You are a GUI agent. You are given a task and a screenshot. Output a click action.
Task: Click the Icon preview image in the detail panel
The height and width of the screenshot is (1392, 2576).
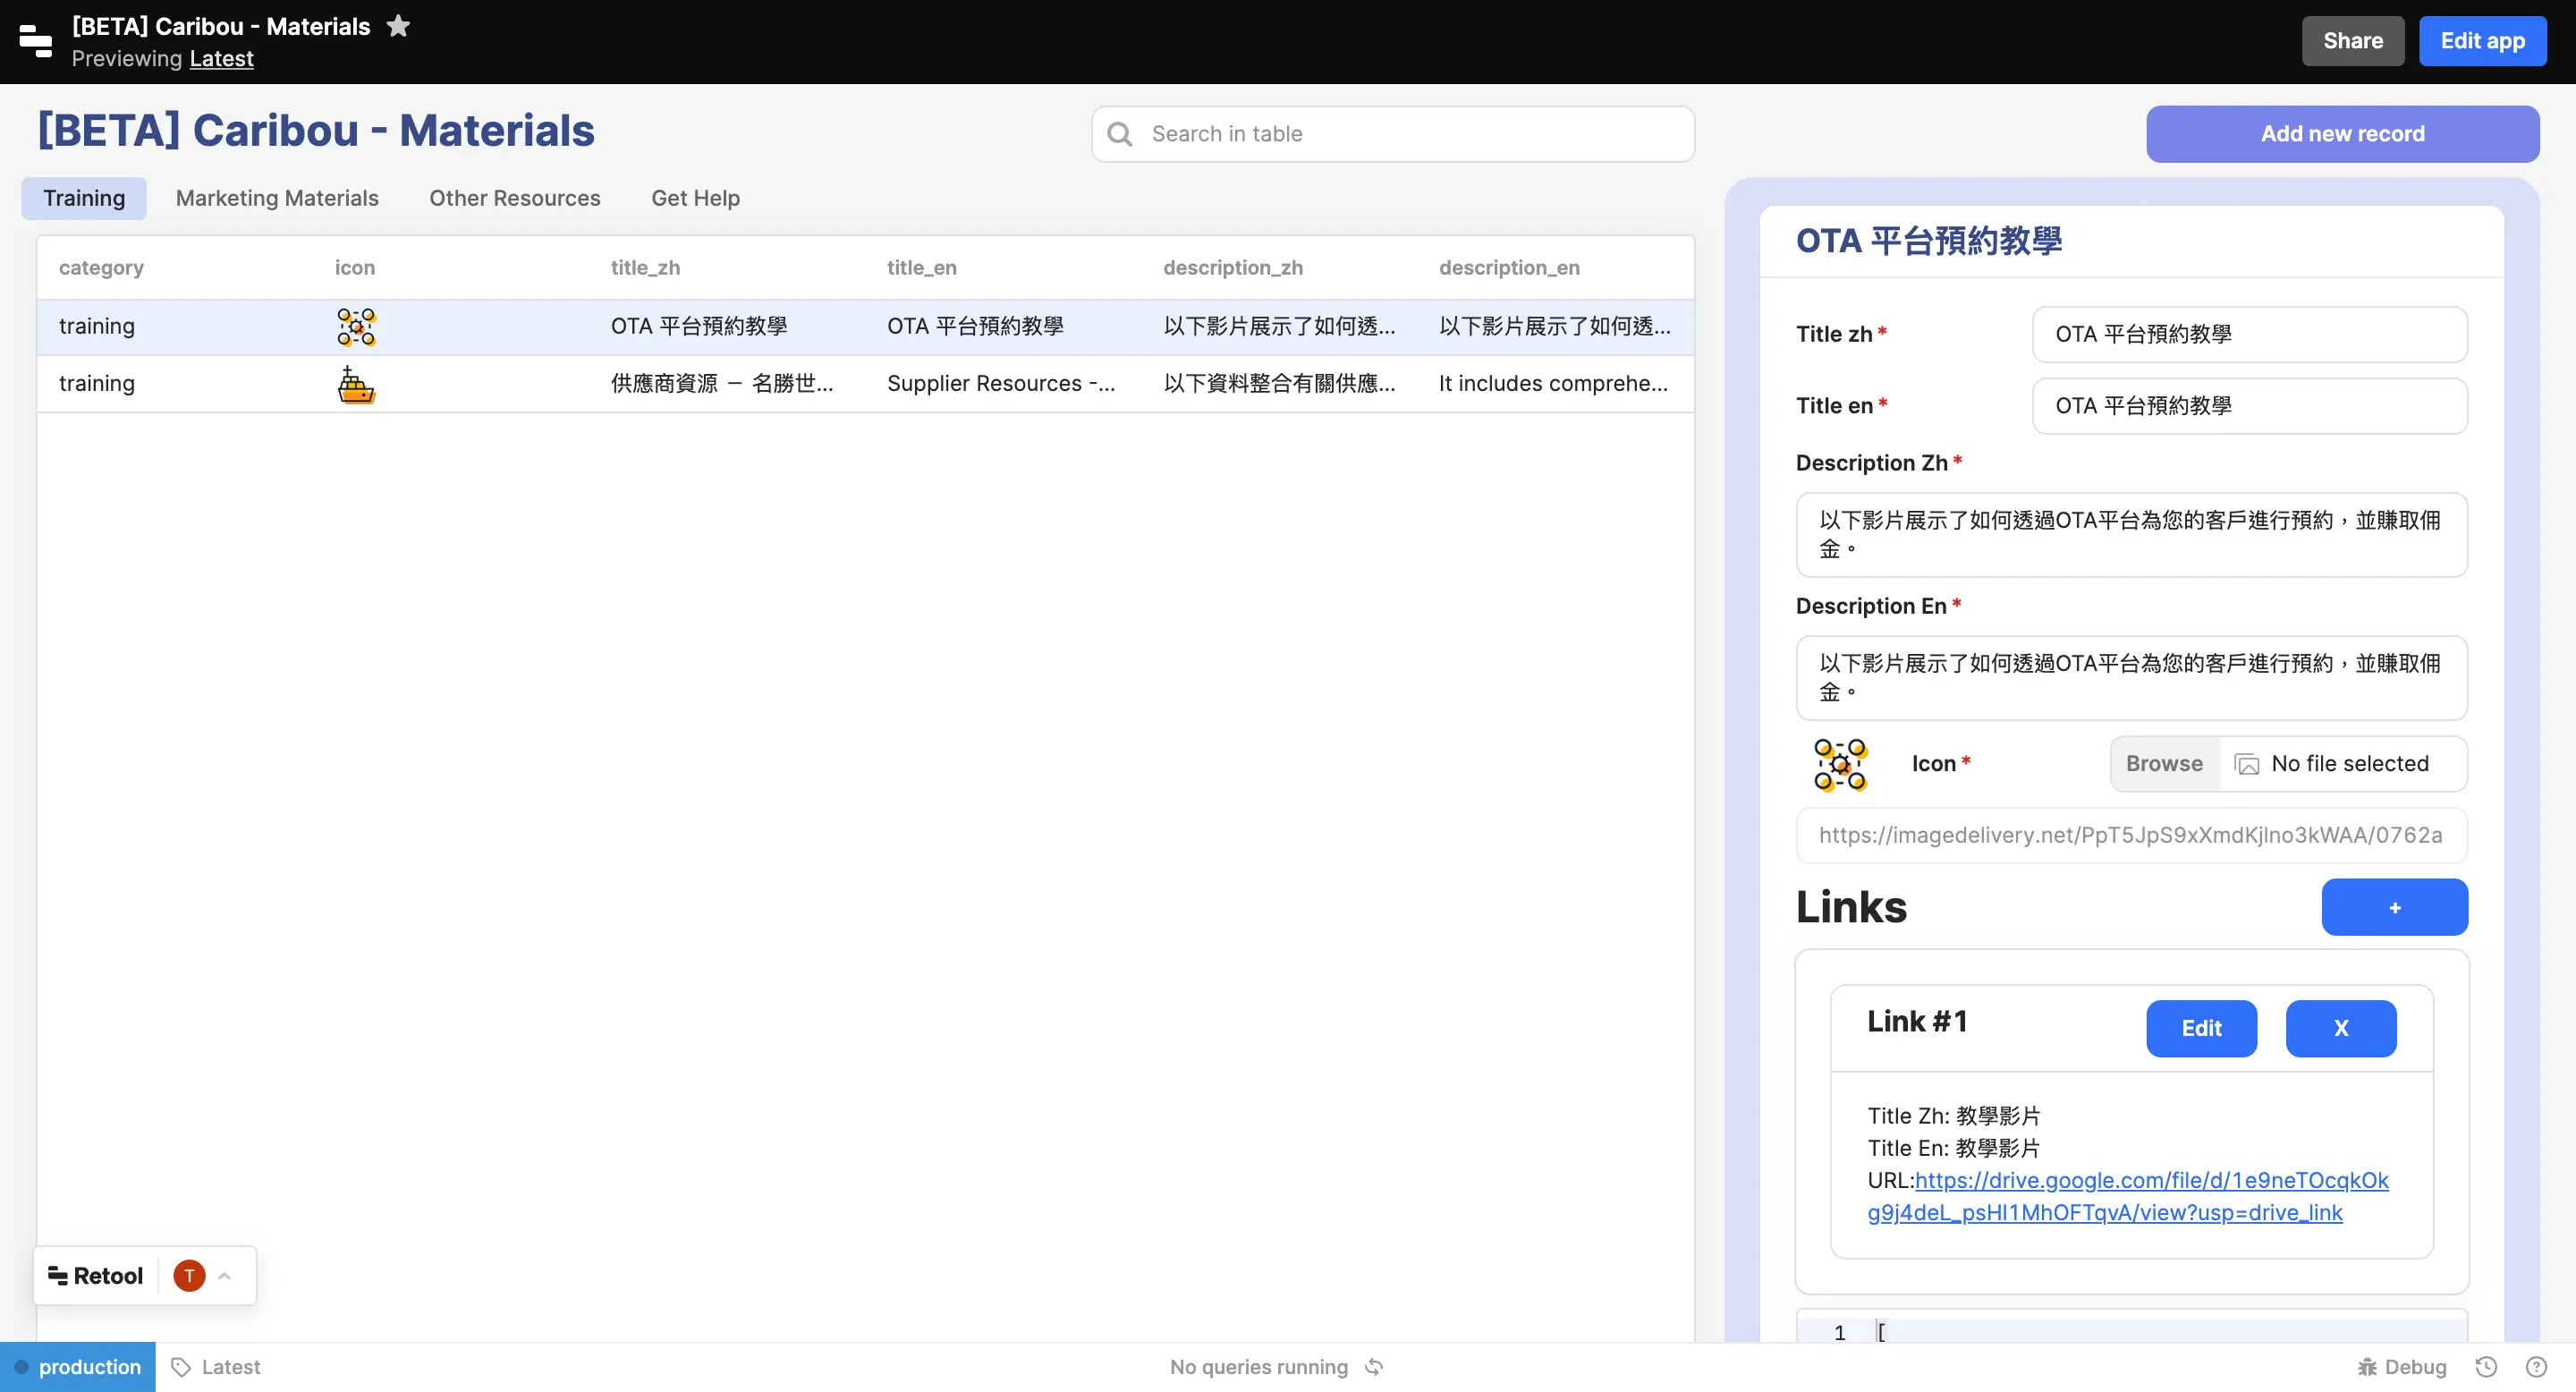pyautogui.click(x=1839, y=763)
